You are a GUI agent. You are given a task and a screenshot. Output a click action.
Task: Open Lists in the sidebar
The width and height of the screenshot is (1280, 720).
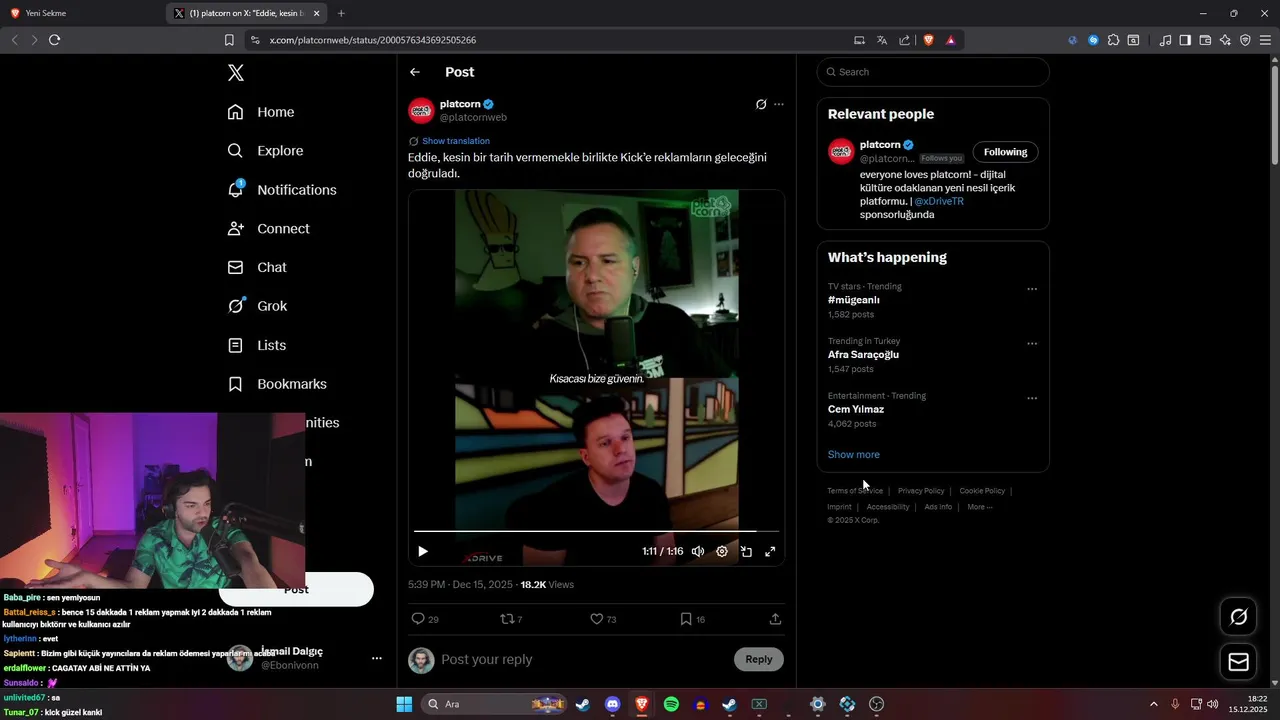click(257, 345)
